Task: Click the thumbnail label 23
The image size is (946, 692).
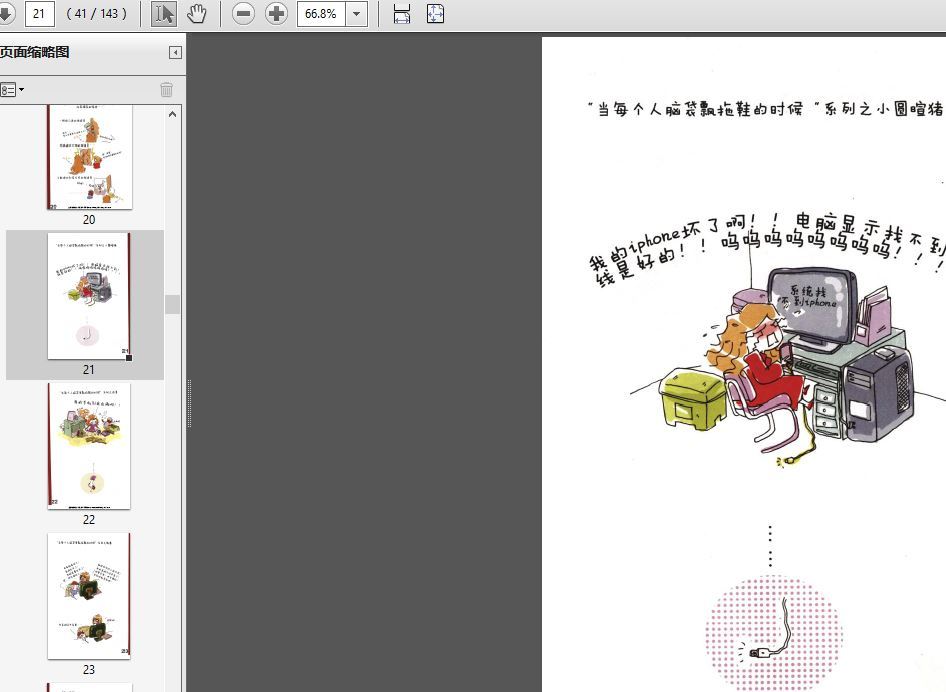Action: point(89,669)
